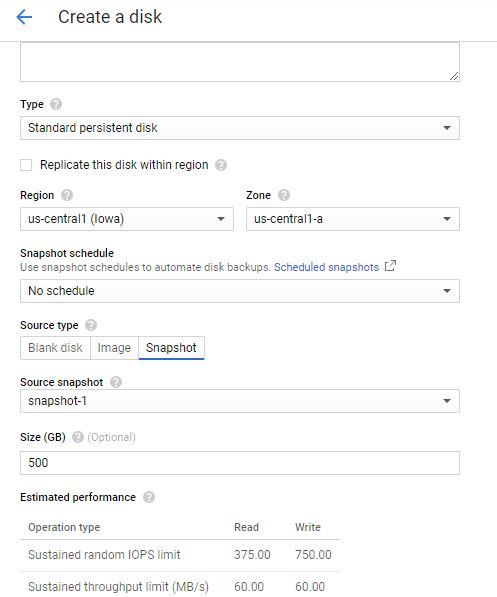Click the Size (GB) input field

click(x=240, y=463)
